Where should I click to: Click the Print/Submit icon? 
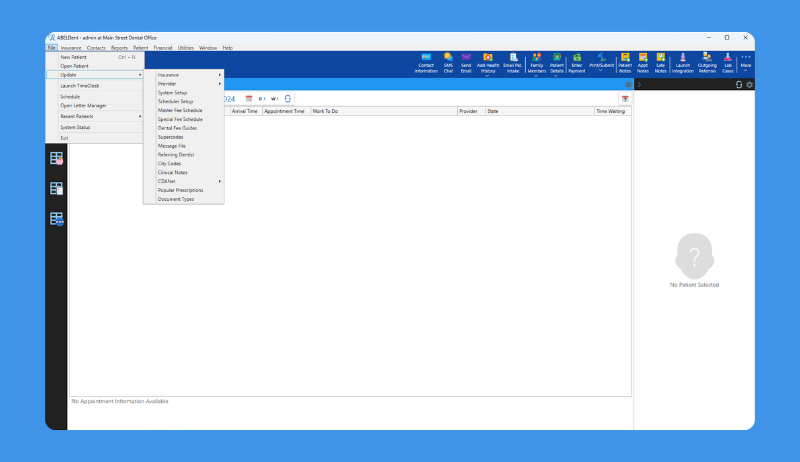pos(602,61)
